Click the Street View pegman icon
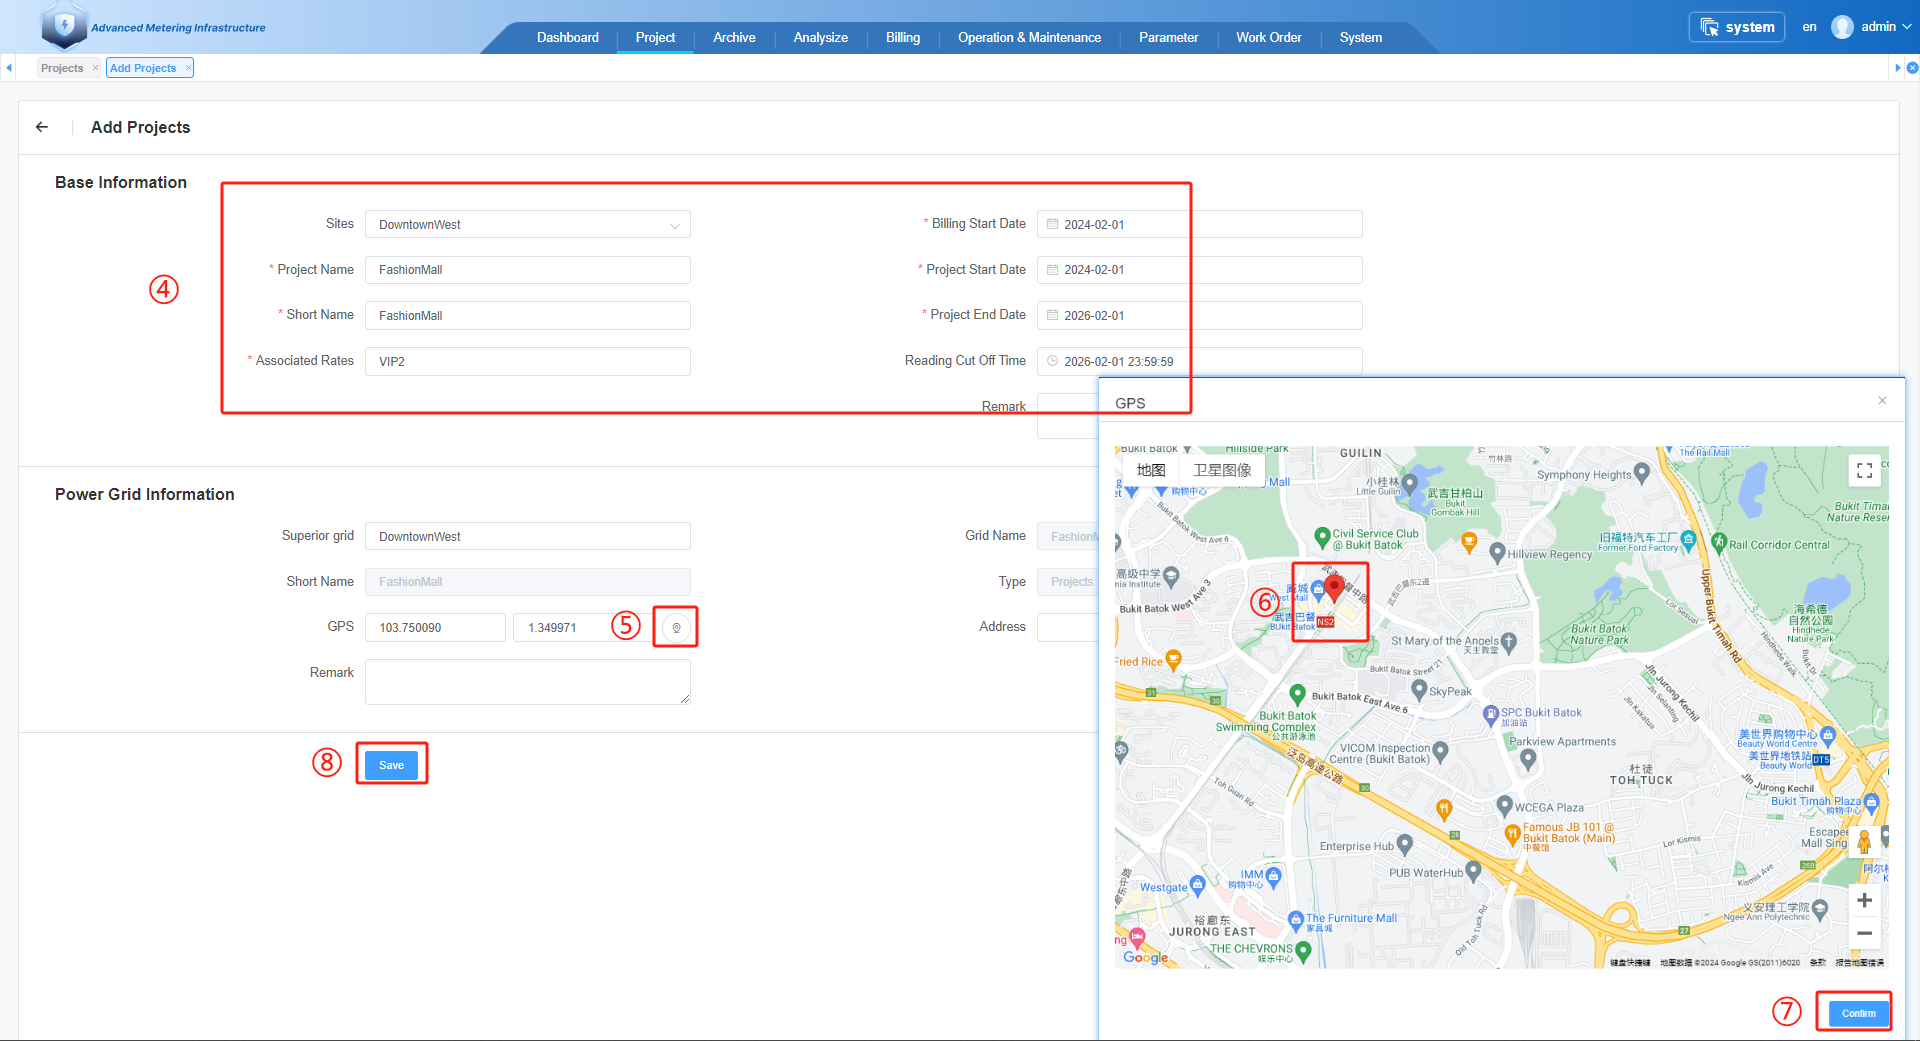The height and width of the screenshot is (1041, 1920). click(1864, 843)
